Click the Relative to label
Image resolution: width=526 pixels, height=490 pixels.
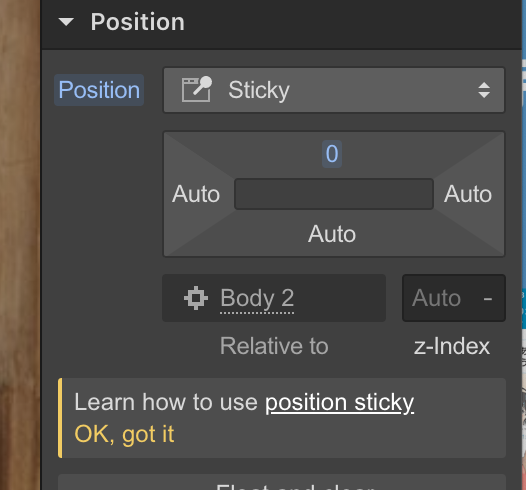click(274, 346)
